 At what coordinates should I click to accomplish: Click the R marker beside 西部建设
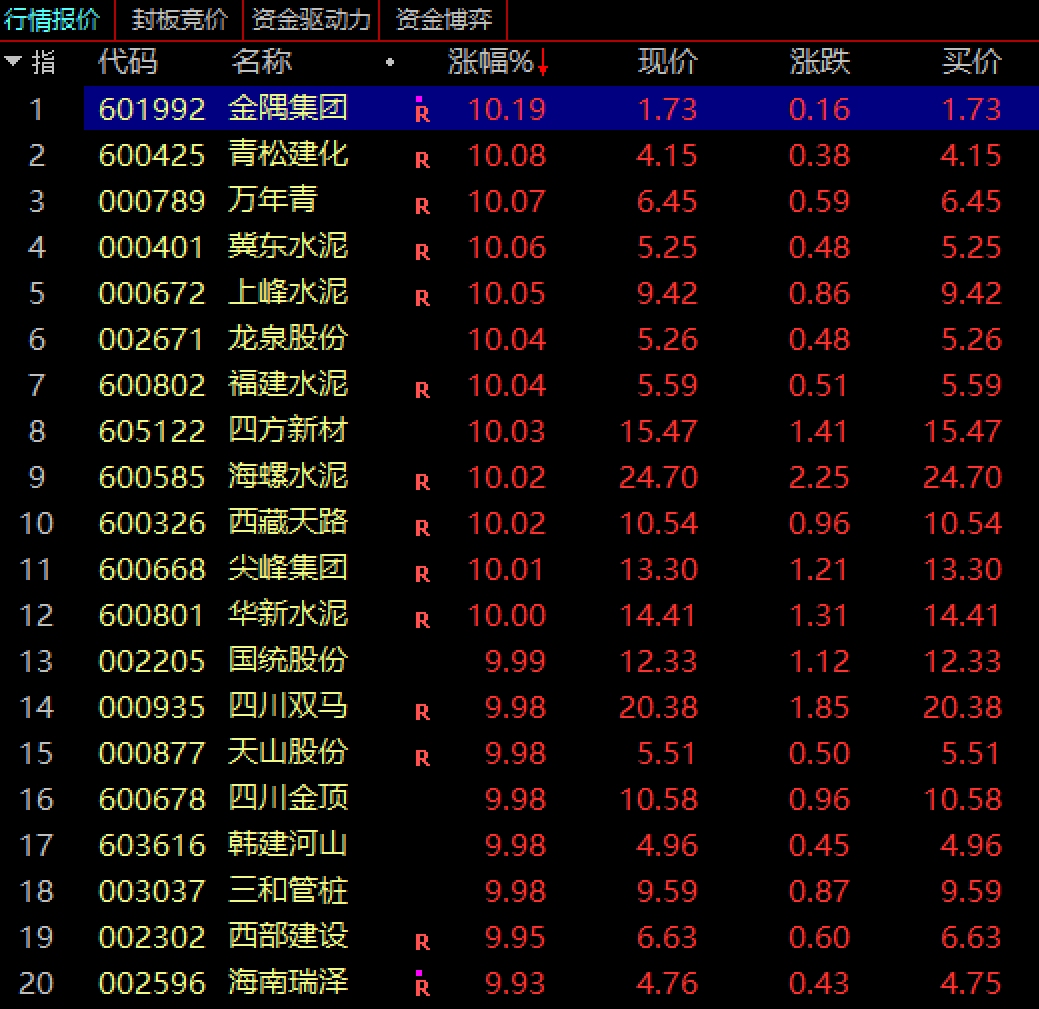point(422,942)
